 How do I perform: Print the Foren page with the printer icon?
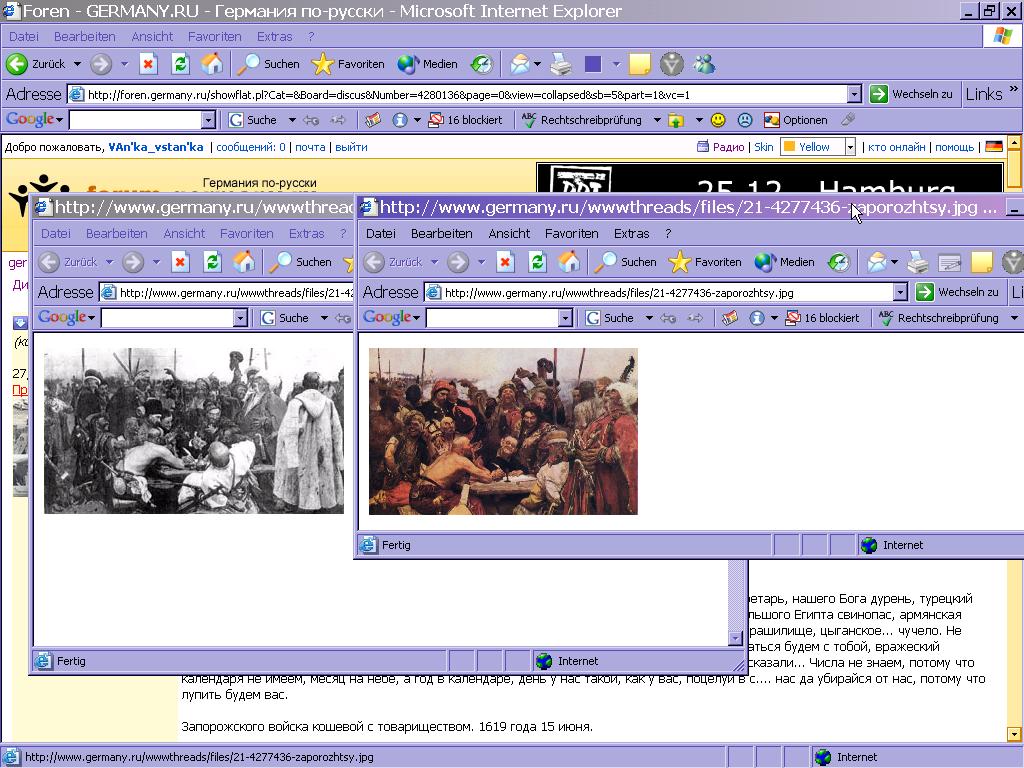pyautogui.click(x=561, y=64)
